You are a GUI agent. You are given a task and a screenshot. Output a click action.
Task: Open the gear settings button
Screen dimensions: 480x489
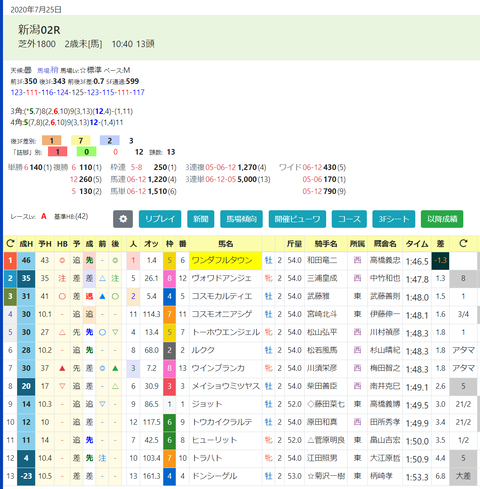(x=123, y=219)
